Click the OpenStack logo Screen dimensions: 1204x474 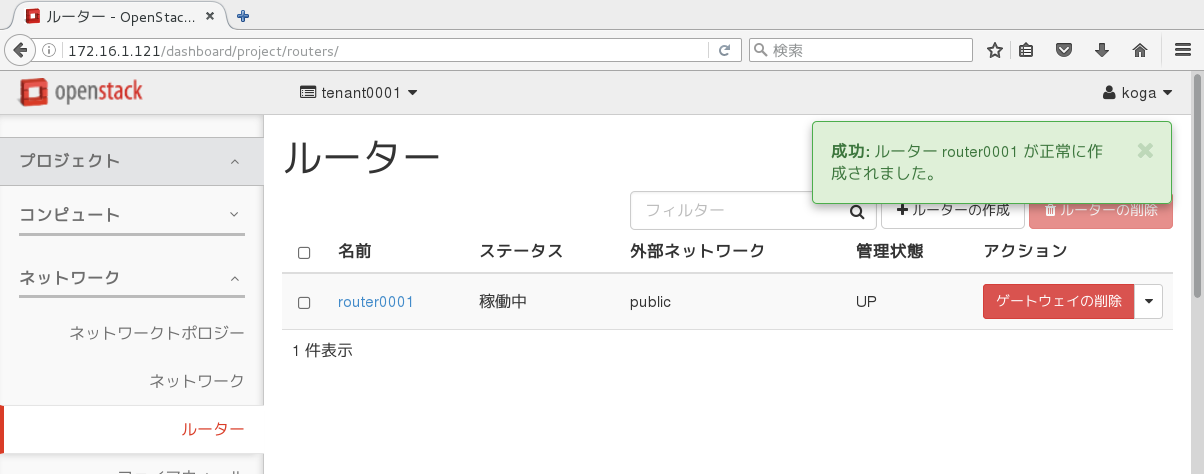[81, 93]
